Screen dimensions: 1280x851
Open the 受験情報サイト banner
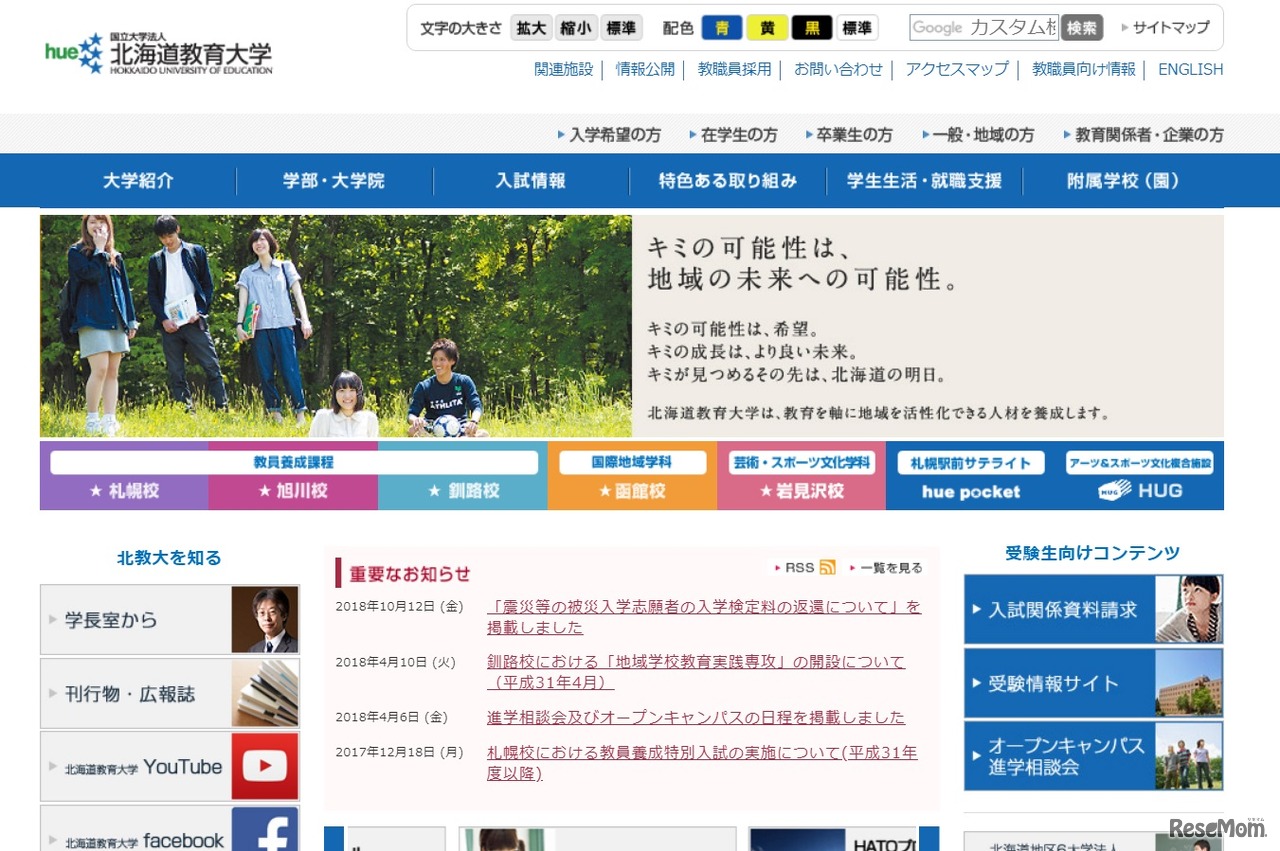tap(1094, 683)
